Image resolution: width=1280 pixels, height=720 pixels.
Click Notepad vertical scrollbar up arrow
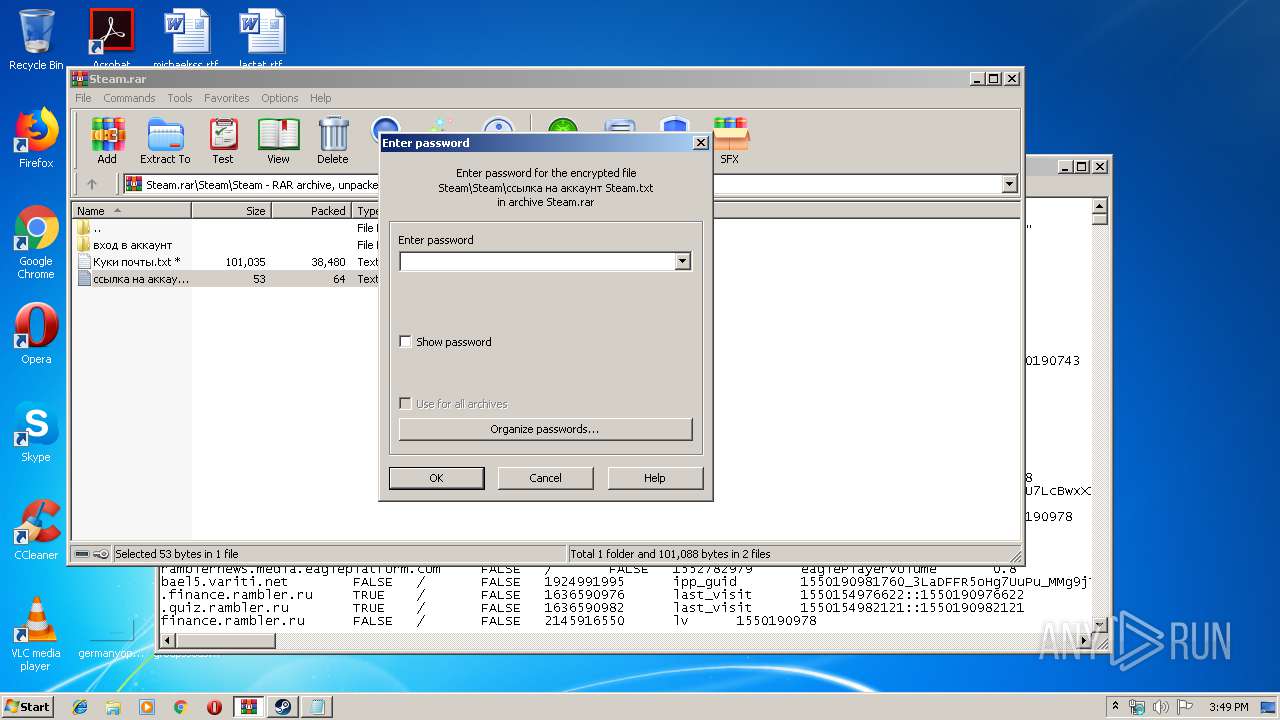point(1100,205)
